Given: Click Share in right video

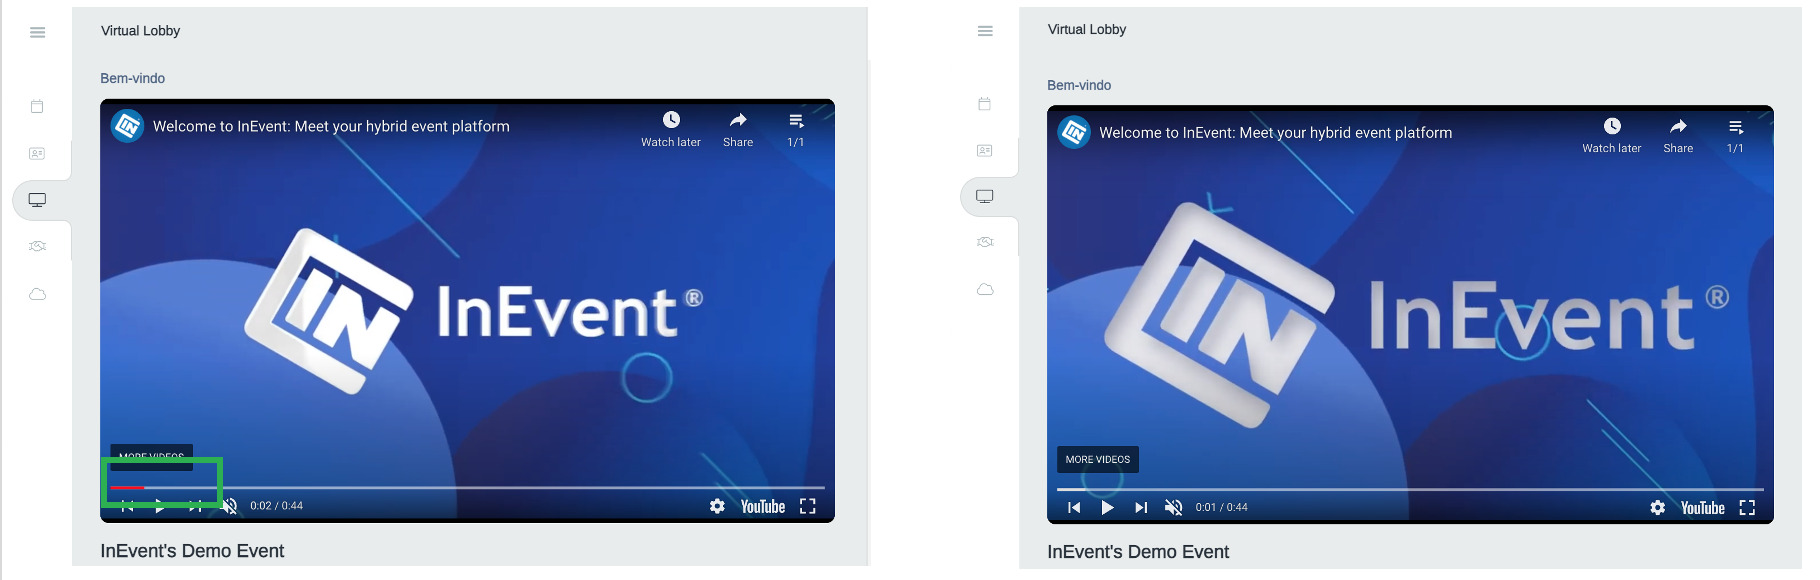Looking at the screenshot, I should point(1678,135).
